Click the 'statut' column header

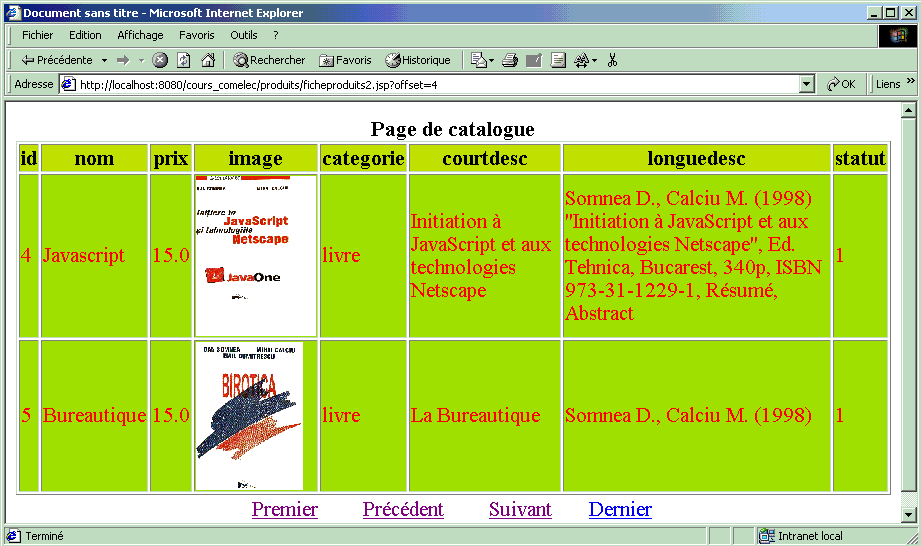tap(860, 159)
